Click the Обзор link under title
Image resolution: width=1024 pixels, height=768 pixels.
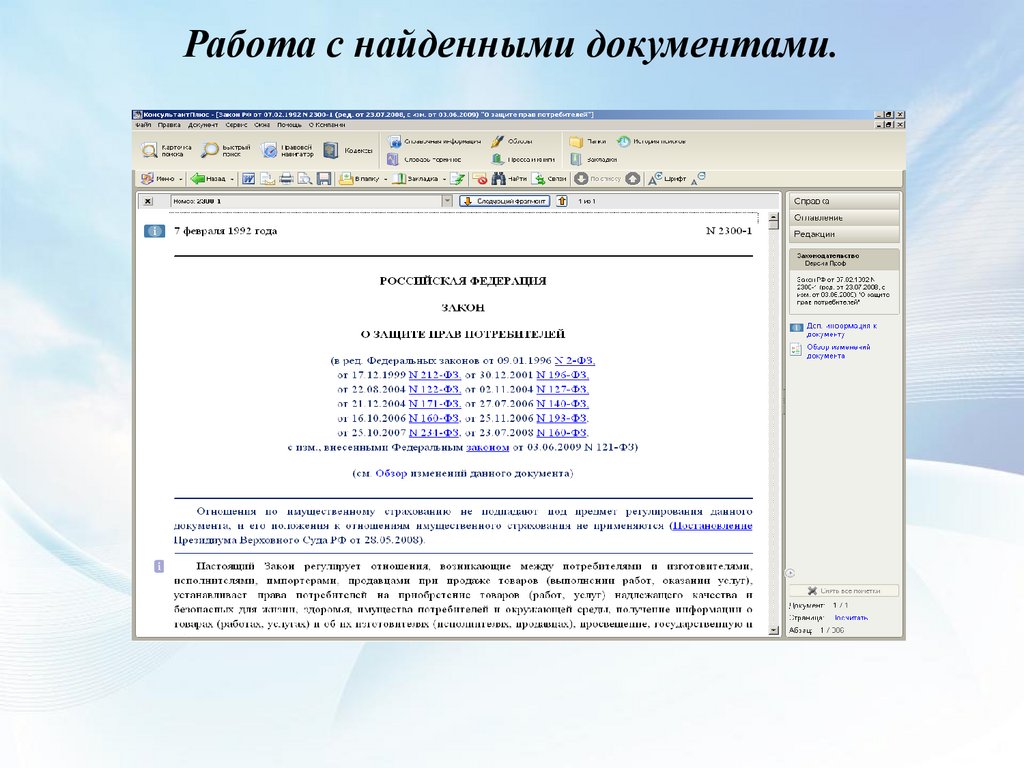coord(391,473)
